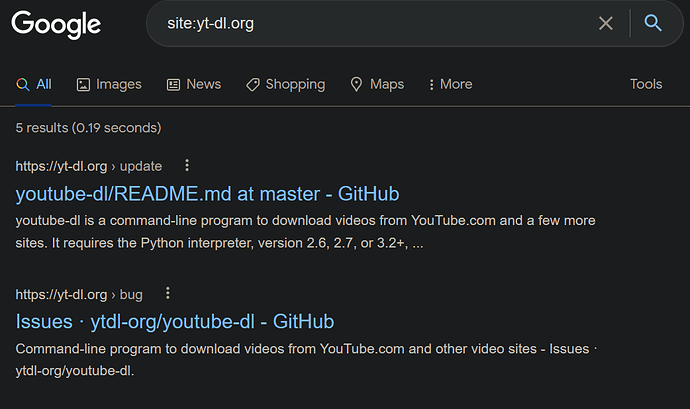Viewport: 690px width, 409px height.
Task: Open the three-dot menu beside yt-dl.org bug result
Action: (168, 293)
